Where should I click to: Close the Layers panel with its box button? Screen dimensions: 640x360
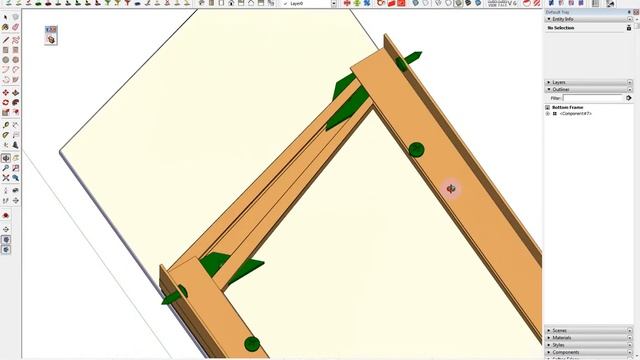coord(629,82)
